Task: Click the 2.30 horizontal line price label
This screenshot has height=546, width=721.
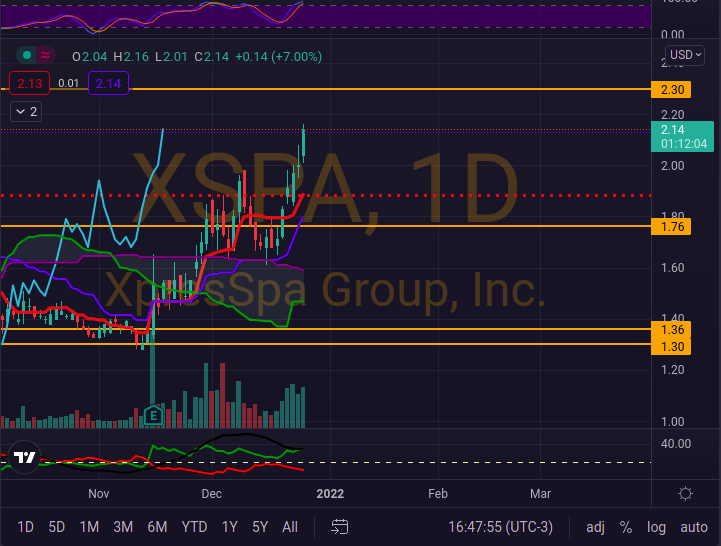Action: pyautogui.click(x=671, y=89)
